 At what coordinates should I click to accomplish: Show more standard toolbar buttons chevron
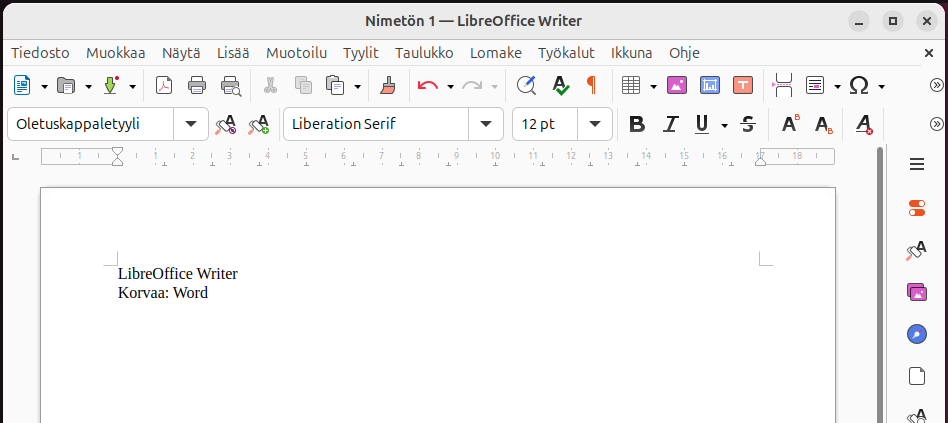point(936,85)
